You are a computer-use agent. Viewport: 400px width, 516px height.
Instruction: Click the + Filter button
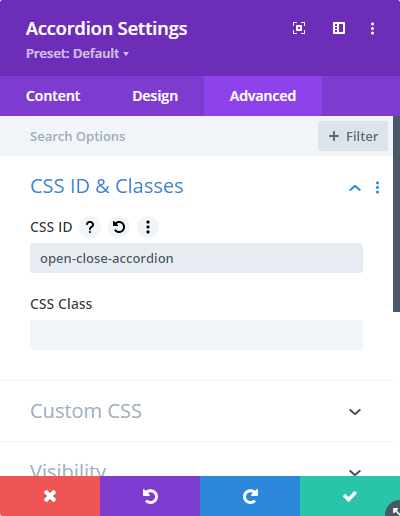click(x=353, y=136)
